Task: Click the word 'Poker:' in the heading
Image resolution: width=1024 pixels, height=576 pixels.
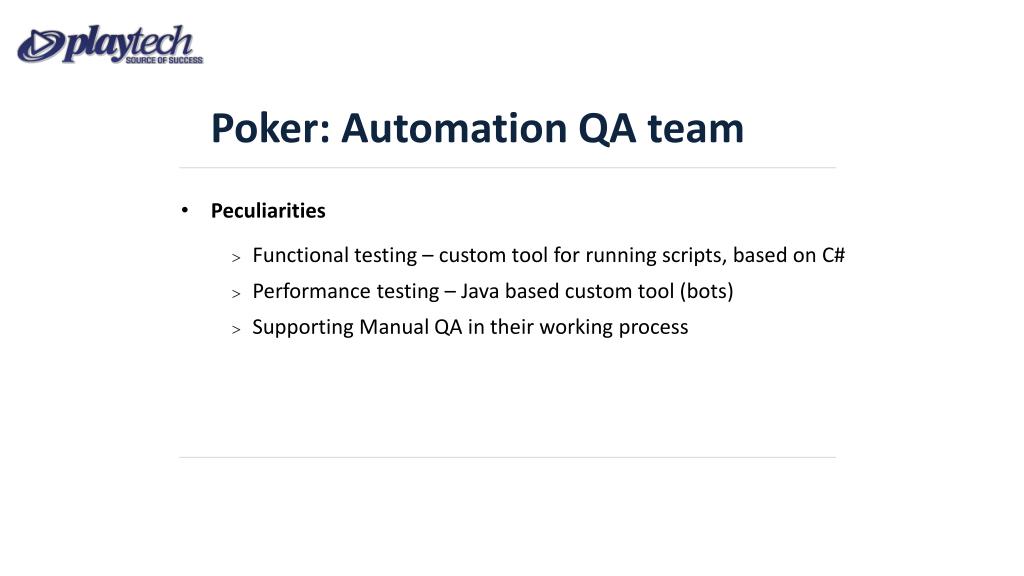Action: pos(271,128)
